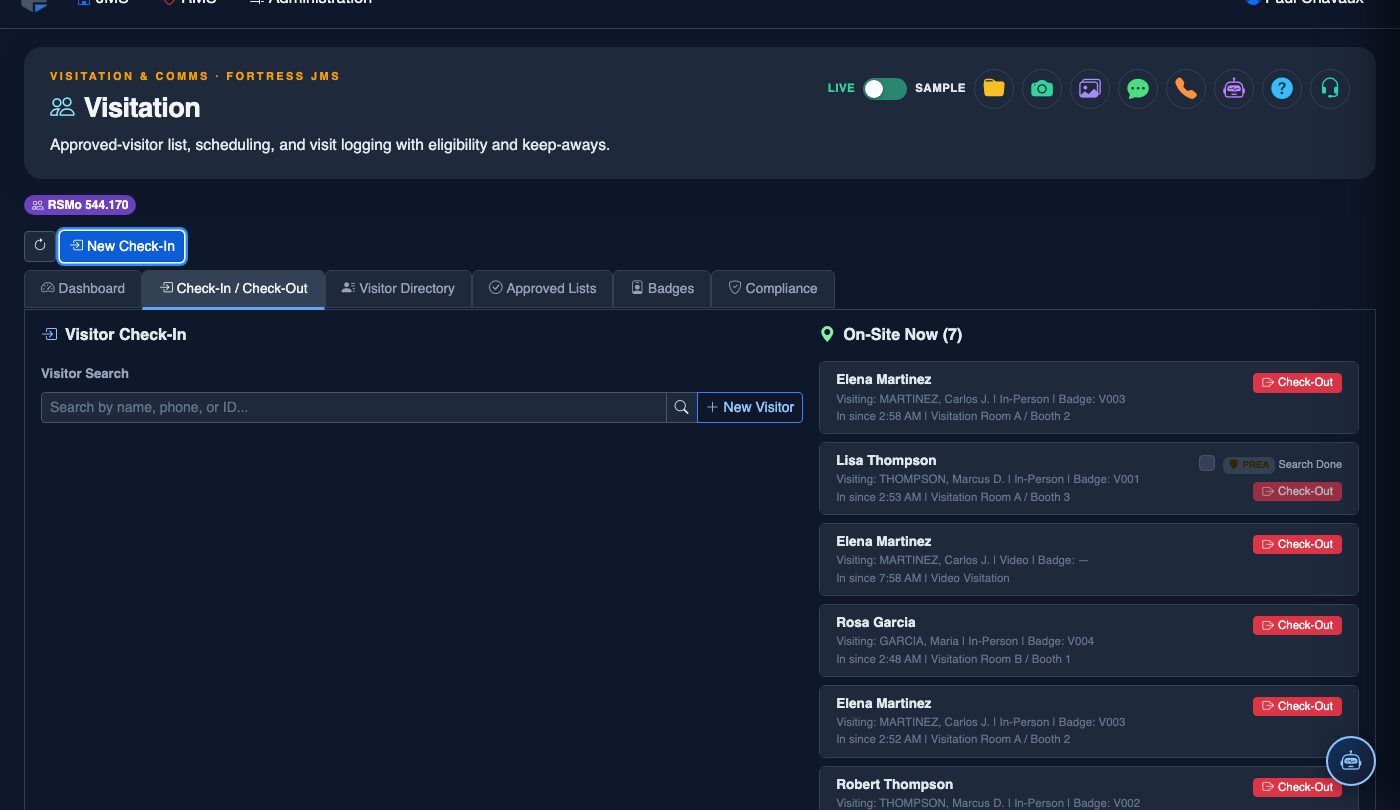Click "Search Done" on Lisa Thompson's row
The image size is (1400, 810).
pyautogui.click(x=1310, y=464)
